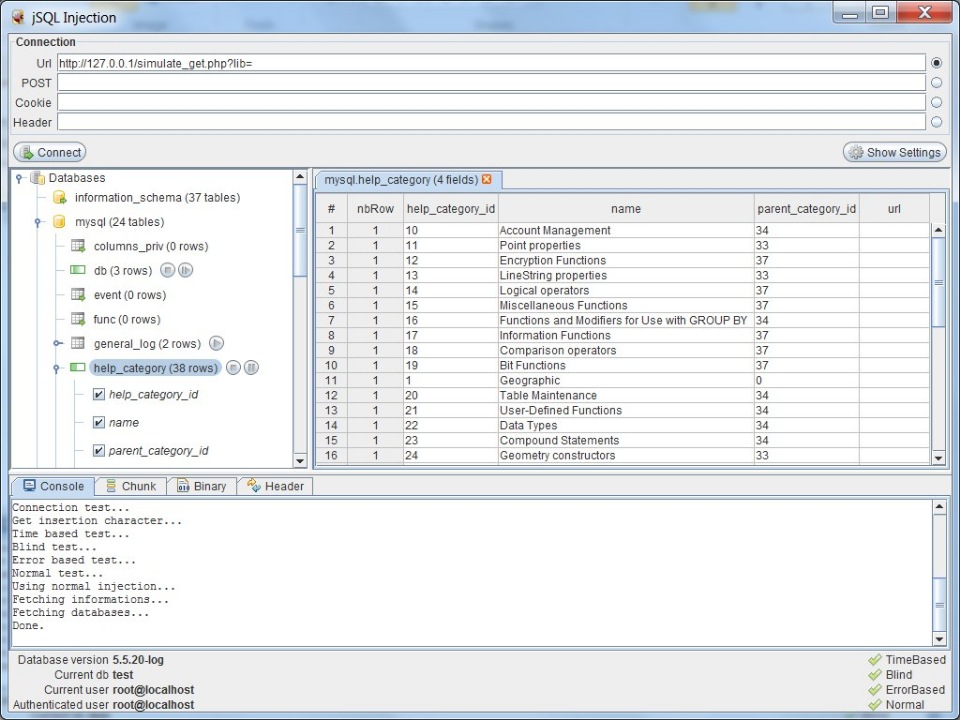960x720 pixels.
Task: Select the Cookie injection radio button
Action: coord(937,102)
